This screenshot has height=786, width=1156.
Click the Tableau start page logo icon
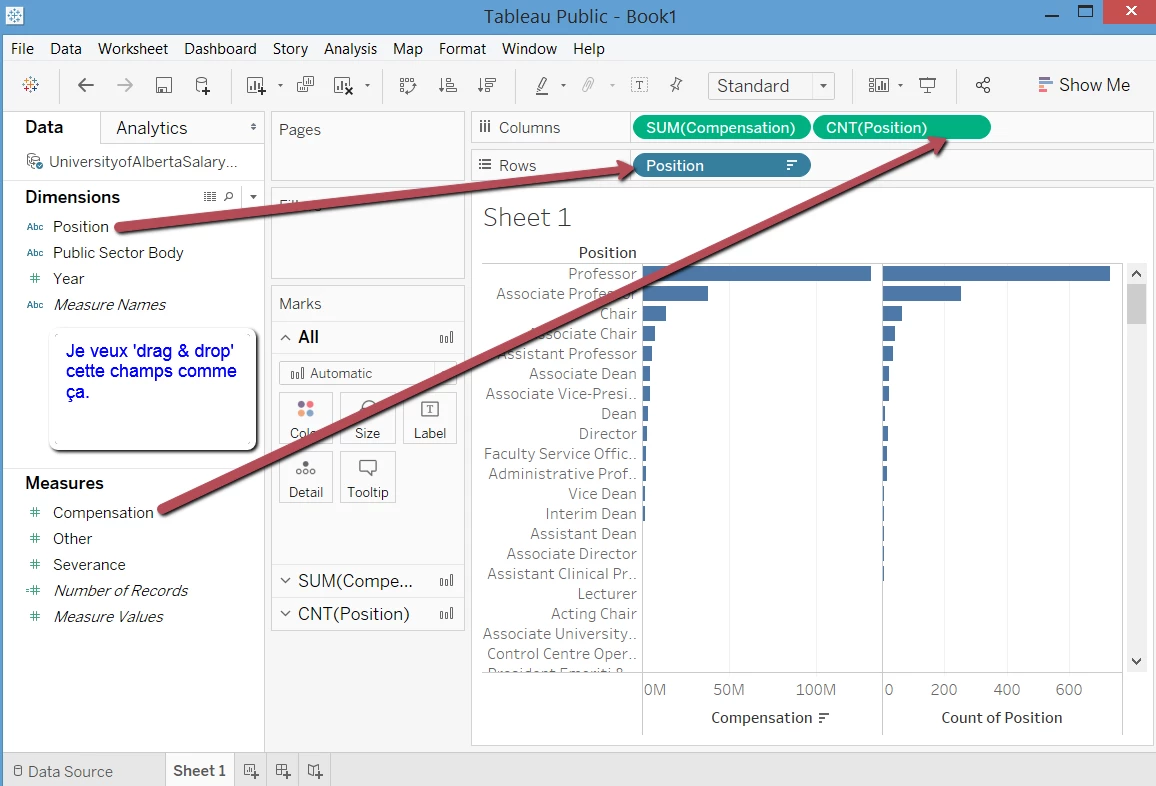(x=30, y=85)
